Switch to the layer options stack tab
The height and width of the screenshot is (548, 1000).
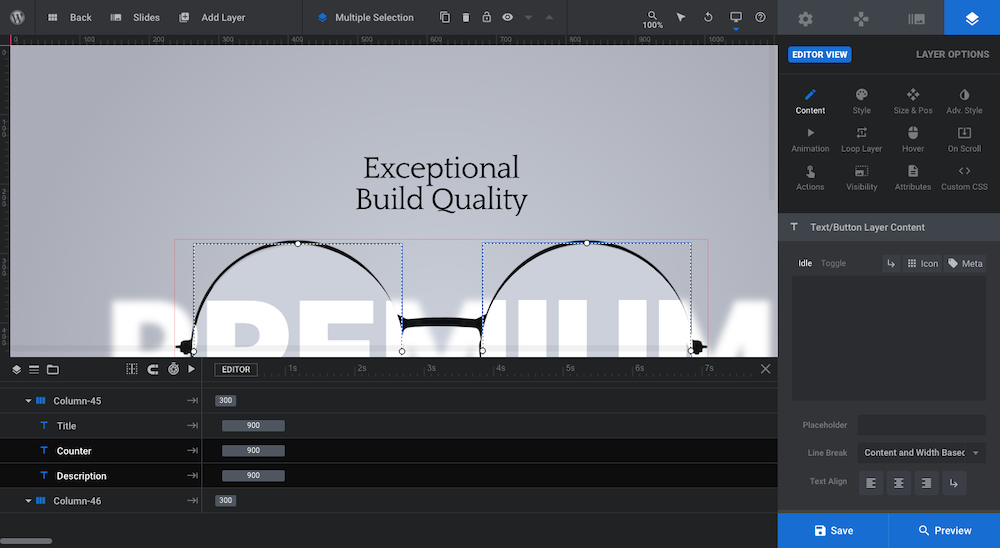pos(972,18)
